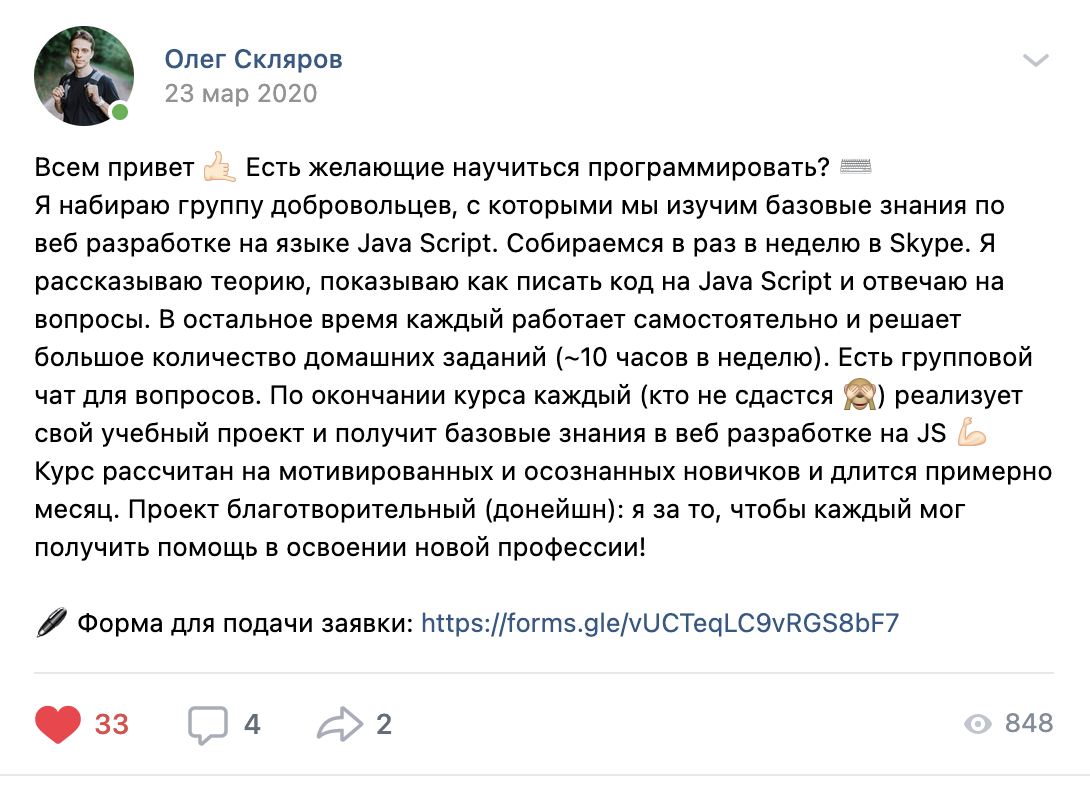Expand the post options chevron menu
The image size is (1090, 786).
(1036, 61)
